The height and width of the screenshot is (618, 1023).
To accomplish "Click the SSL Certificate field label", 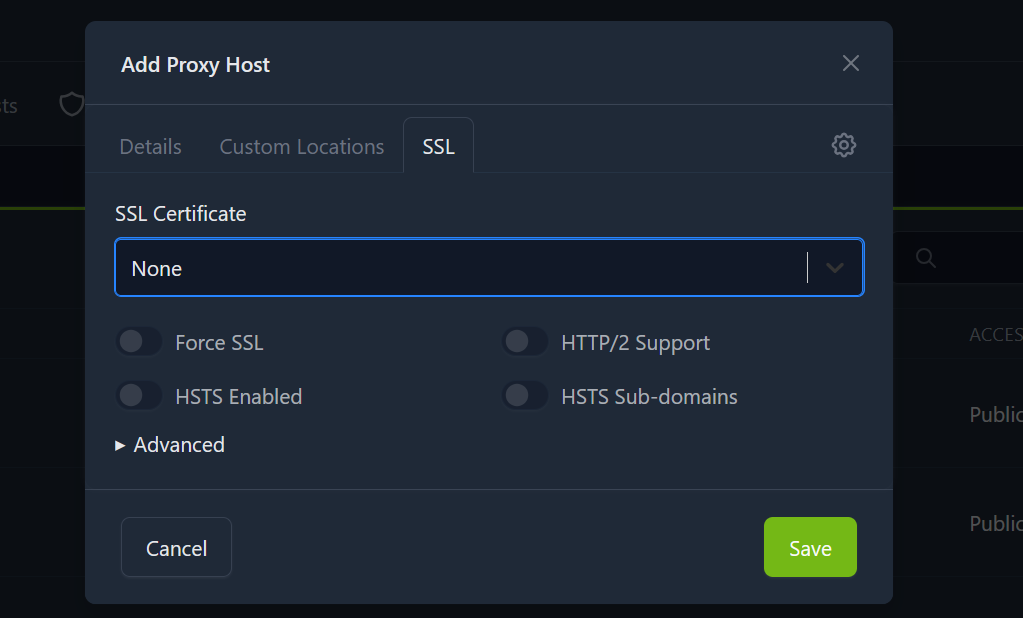I will 181,214.
